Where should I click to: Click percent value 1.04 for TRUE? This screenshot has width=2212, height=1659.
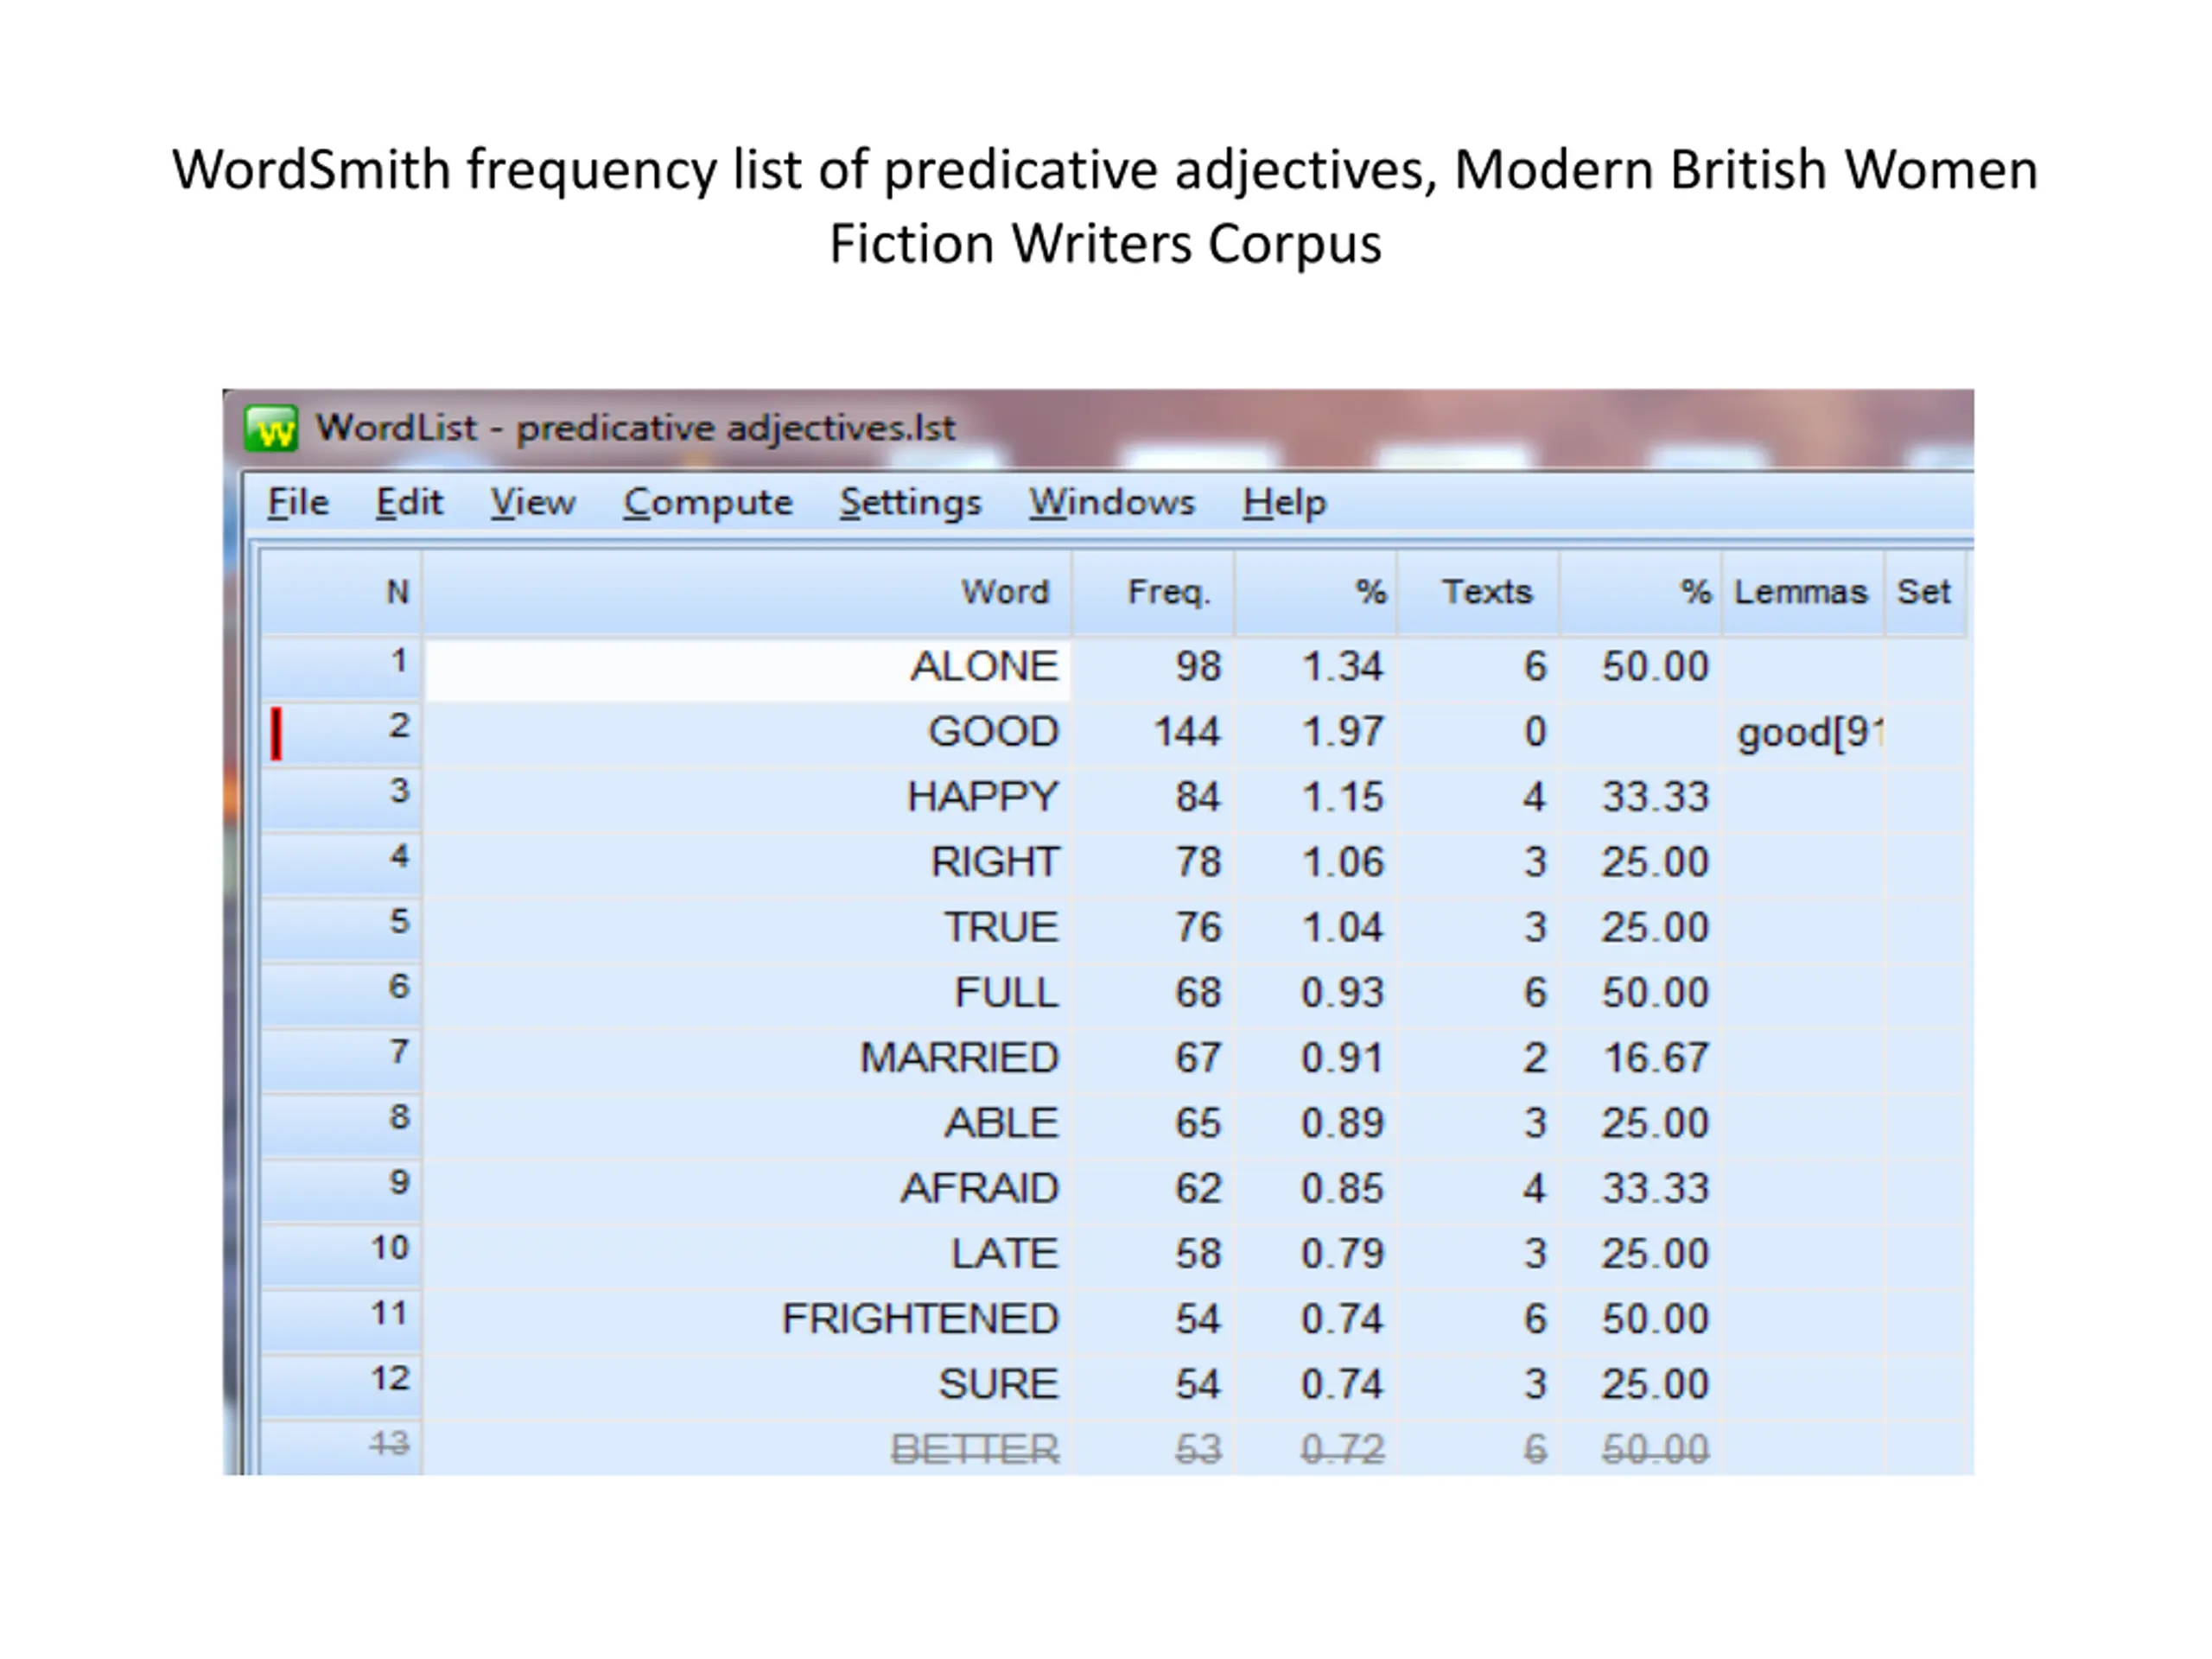(1342, 927)
